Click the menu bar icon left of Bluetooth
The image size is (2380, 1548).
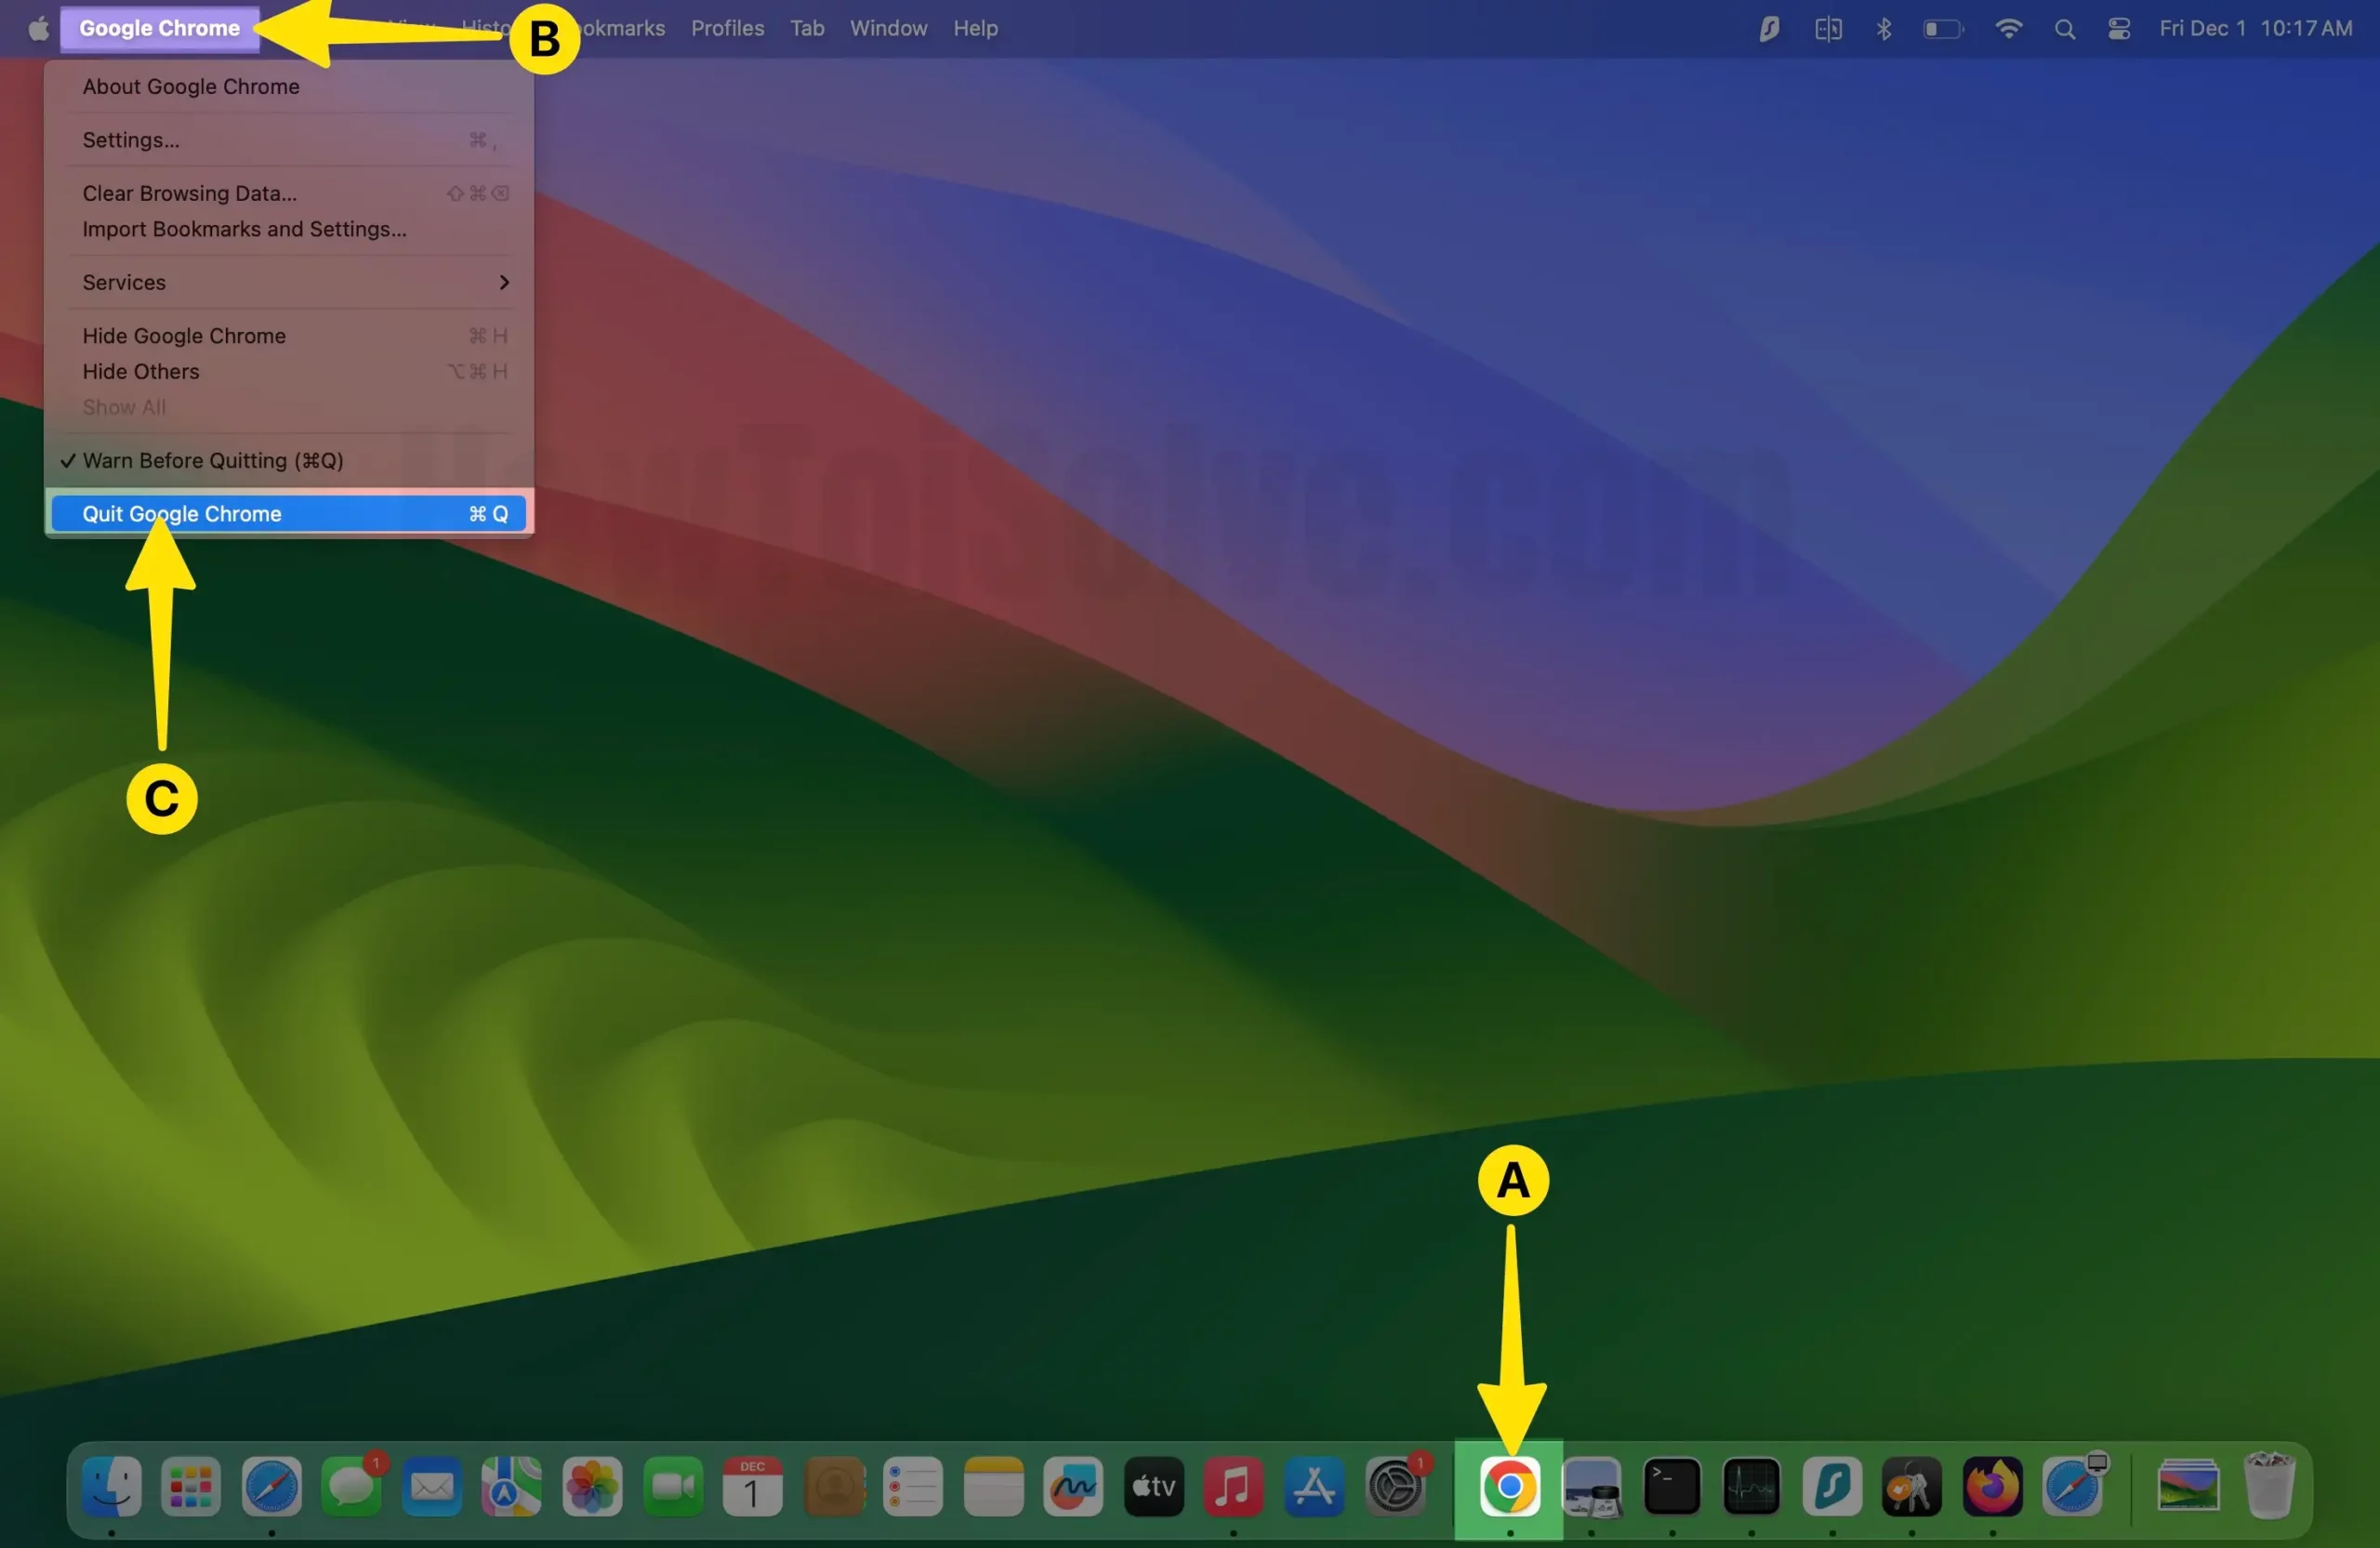pyautogui.click(x=1828, y=29)
